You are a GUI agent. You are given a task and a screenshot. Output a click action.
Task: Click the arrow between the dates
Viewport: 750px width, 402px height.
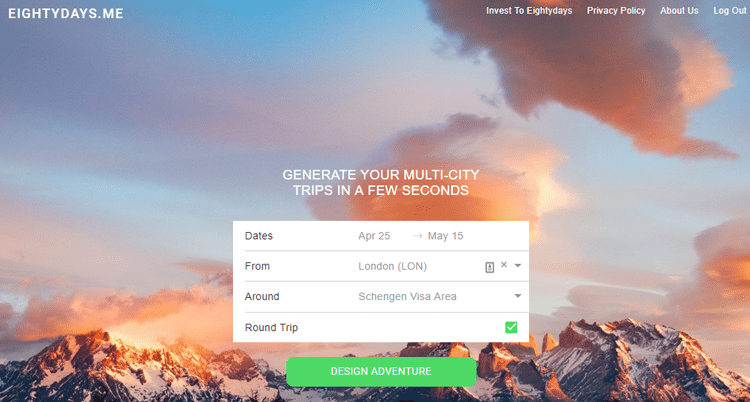pyautogui.click(x=418, y=236)
